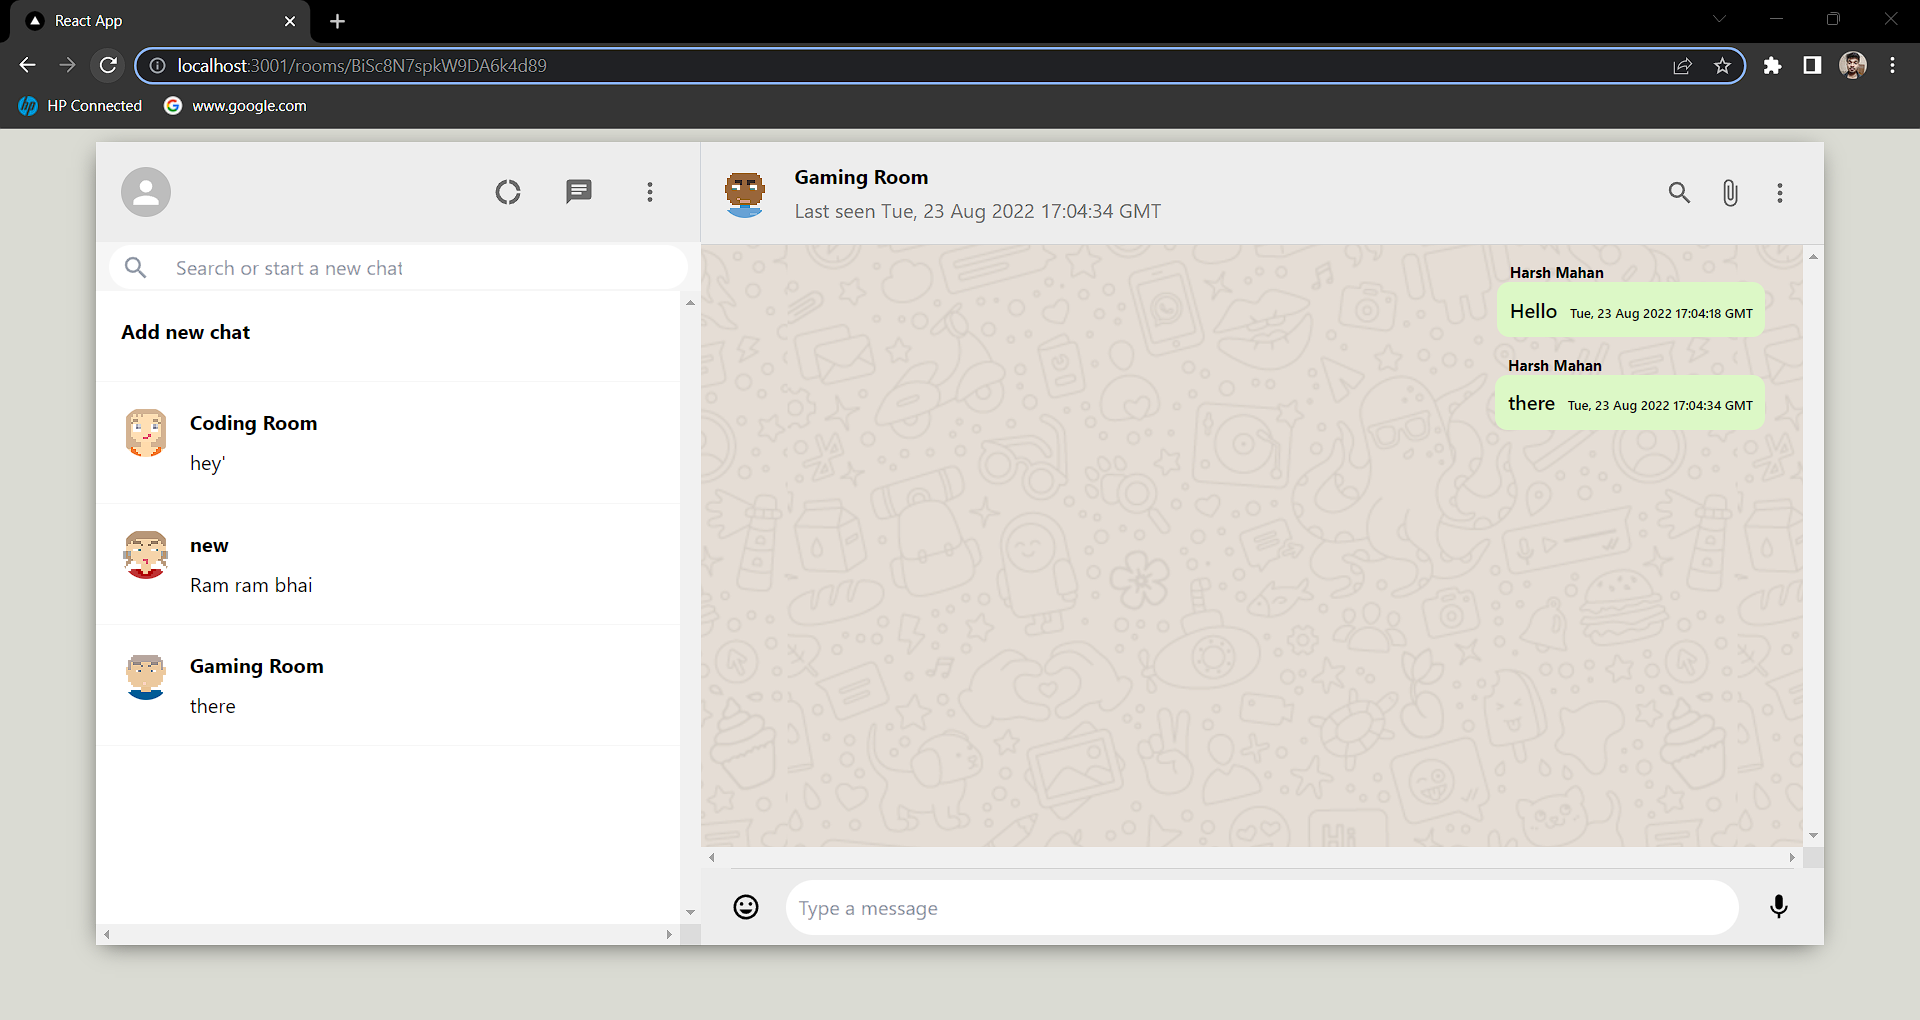Click chat horizontal scroll right arrow
The height and width of the screenshot is (1020, 1920).
click(x=1792, y=857)
